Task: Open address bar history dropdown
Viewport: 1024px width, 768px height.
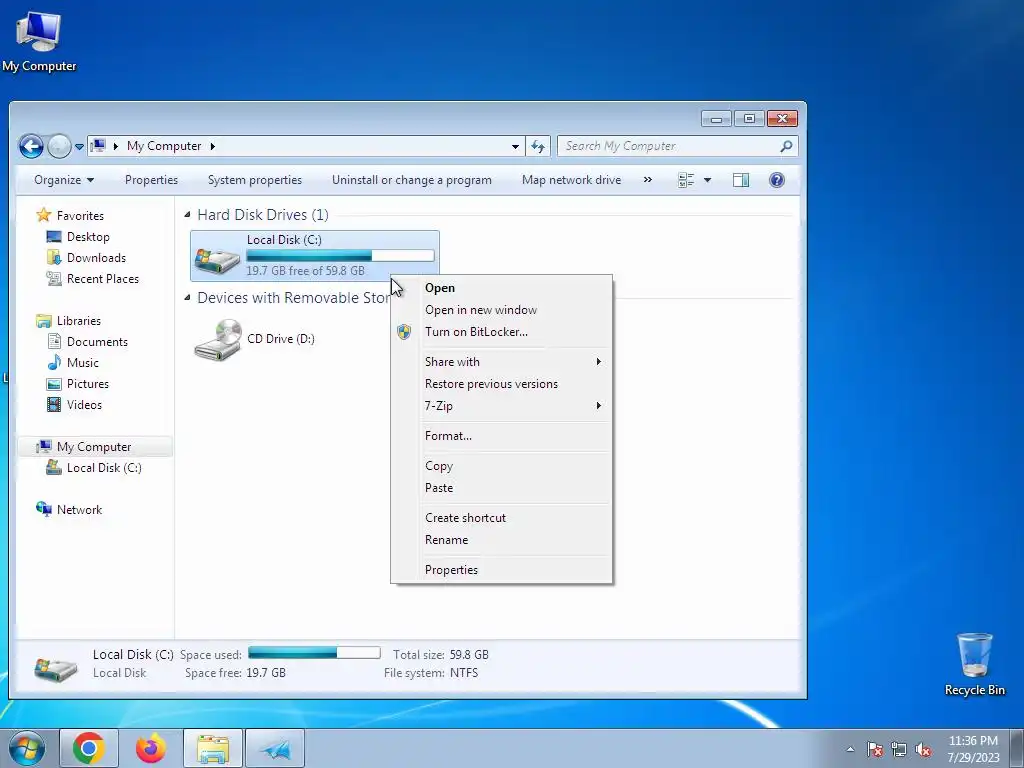Action: click(515, 146)
